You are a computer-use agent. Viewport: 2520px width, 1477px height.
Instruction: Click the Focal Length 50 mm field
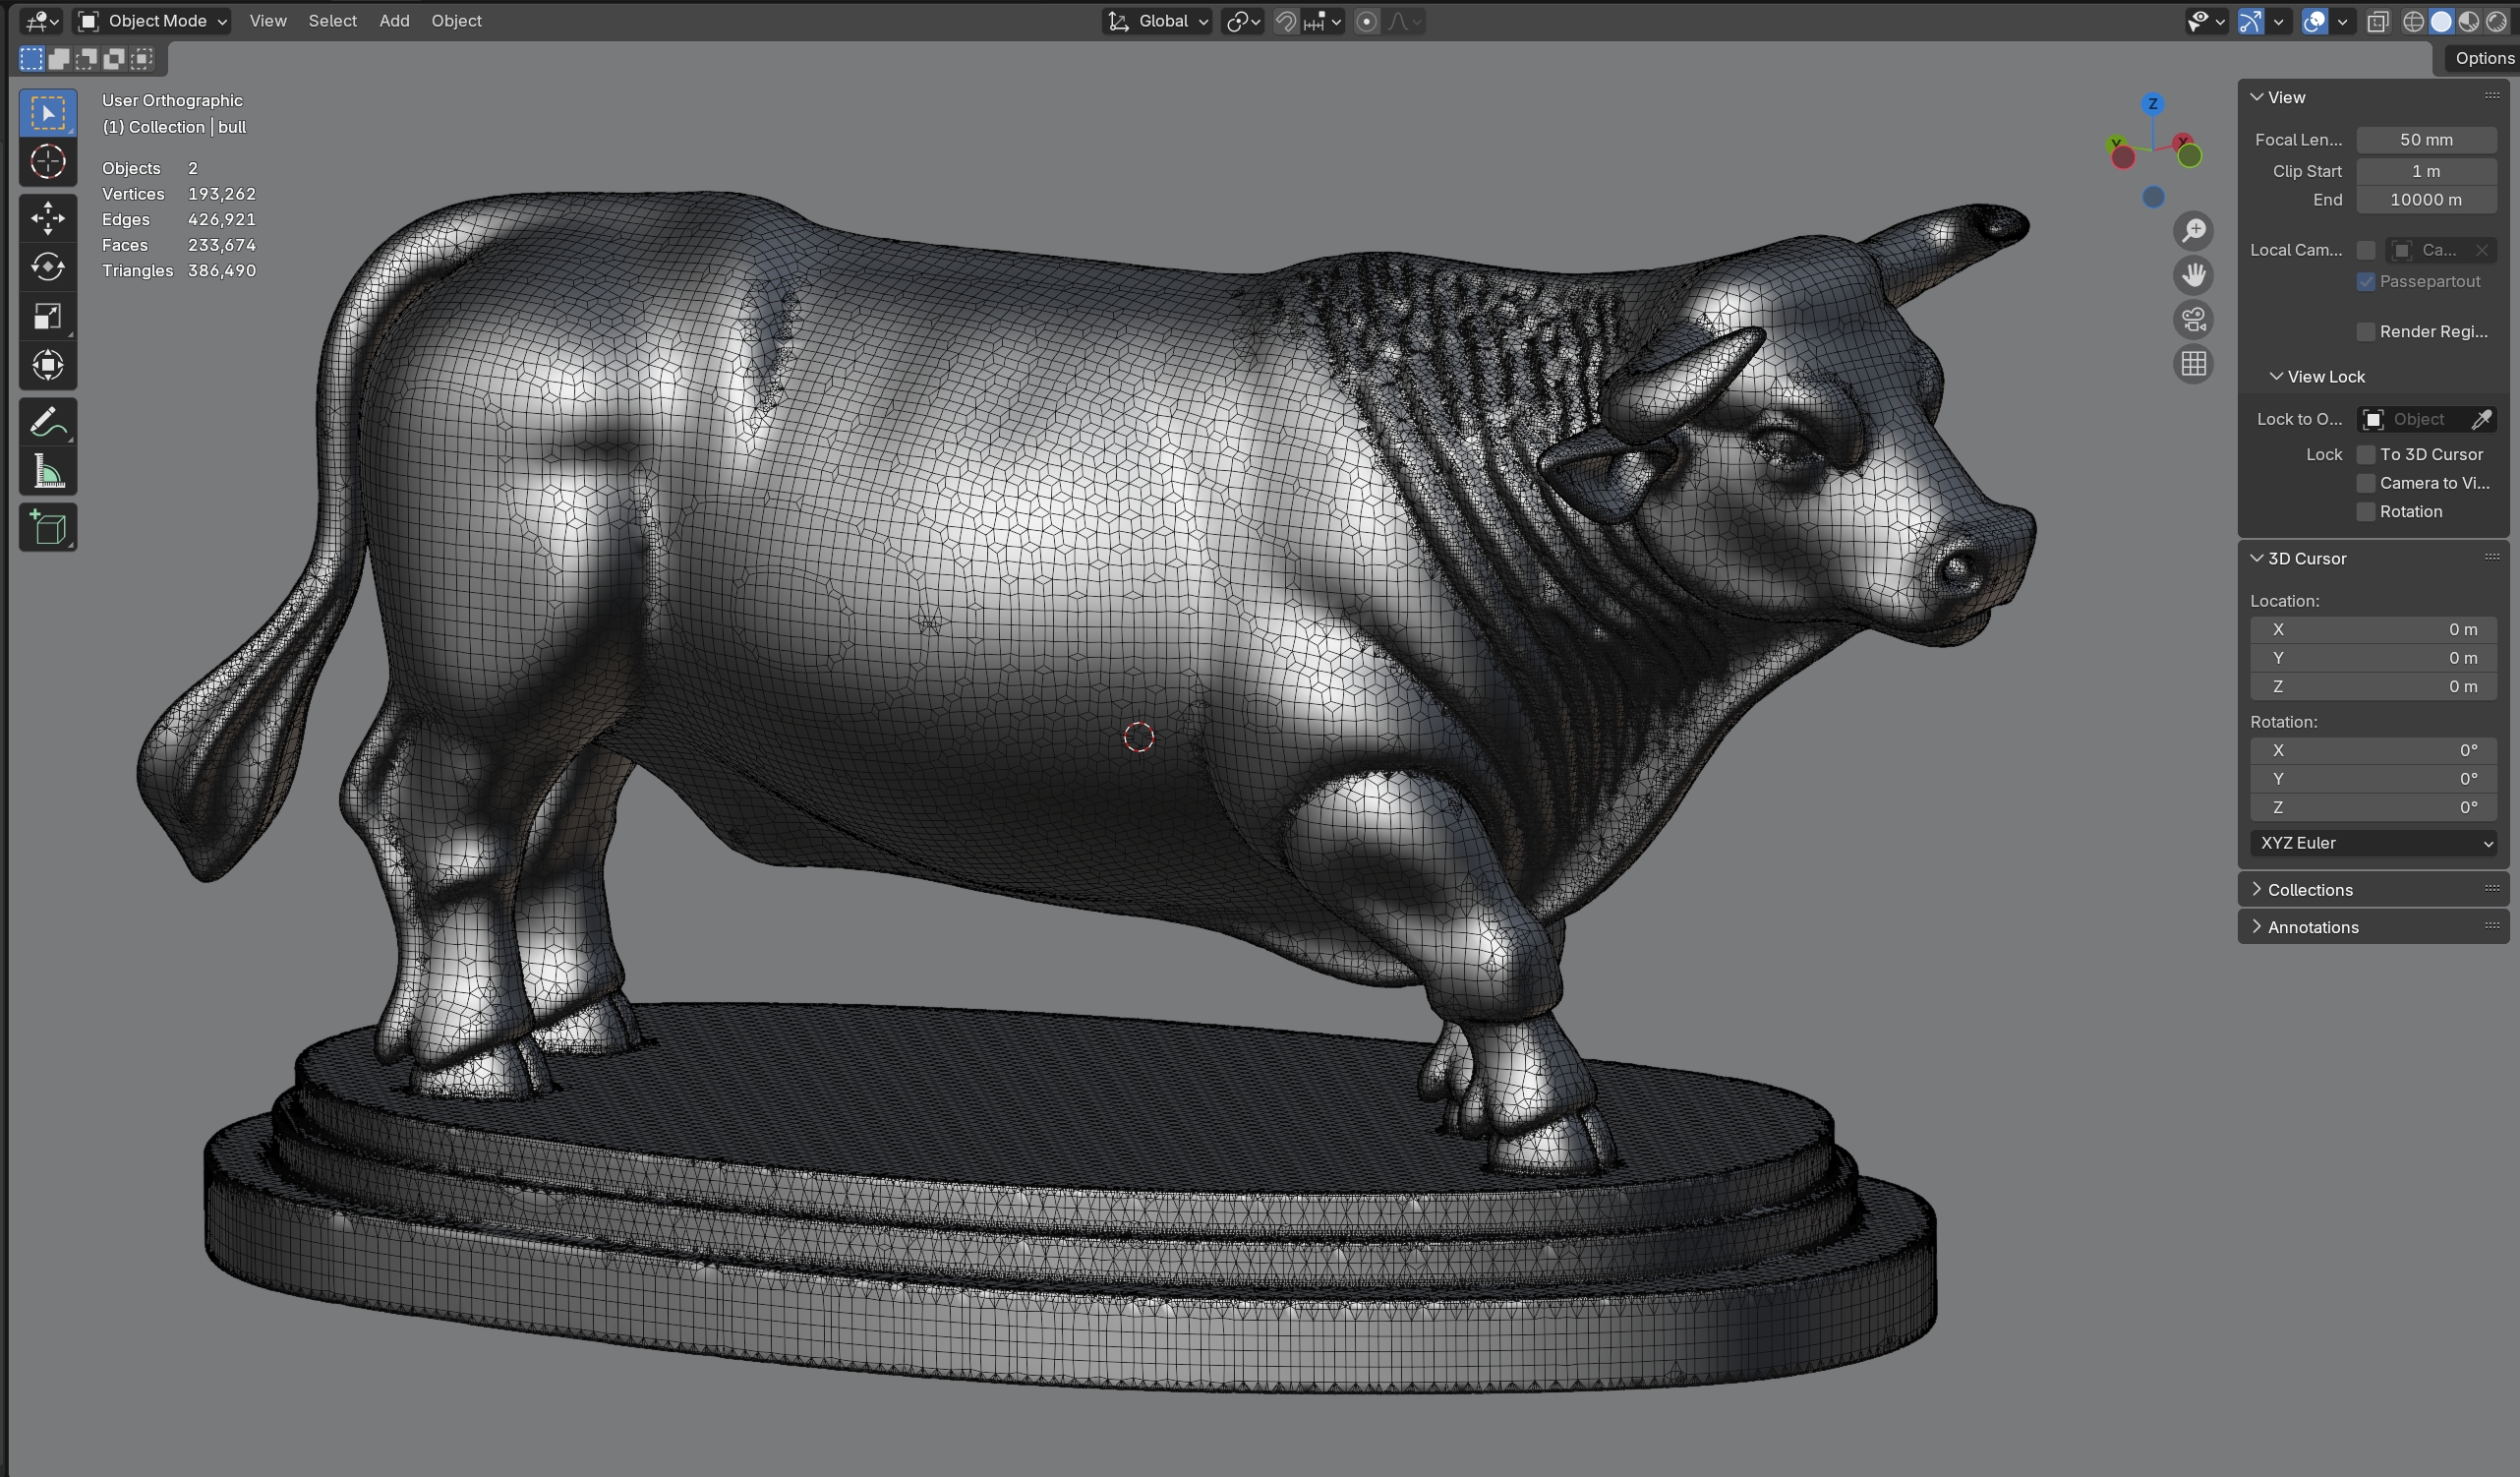tap(2425, 139)
